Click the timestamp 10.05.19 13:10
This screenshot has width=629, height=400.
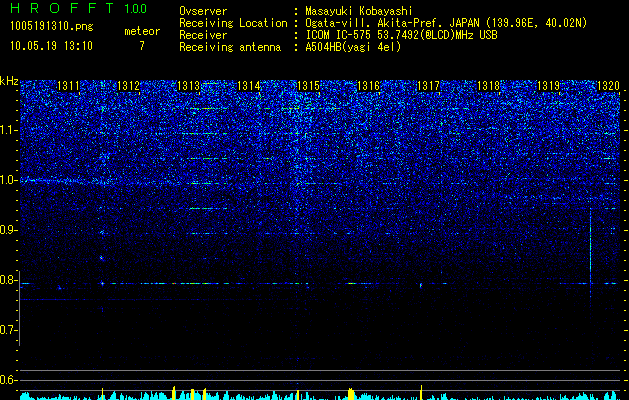coord(51,46)
